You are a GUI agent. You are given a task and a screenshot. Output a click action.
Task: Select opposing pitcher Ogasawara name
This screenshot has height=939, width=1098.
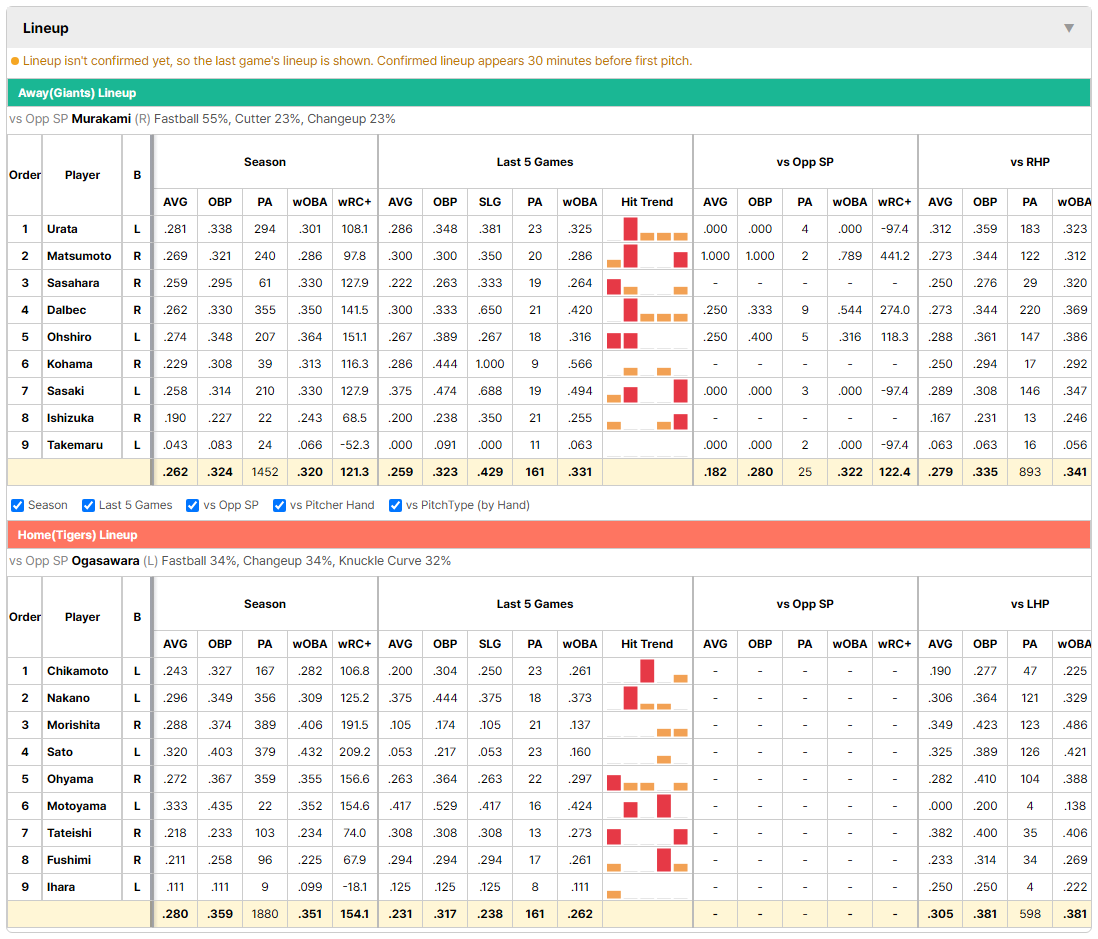point(105,561)
